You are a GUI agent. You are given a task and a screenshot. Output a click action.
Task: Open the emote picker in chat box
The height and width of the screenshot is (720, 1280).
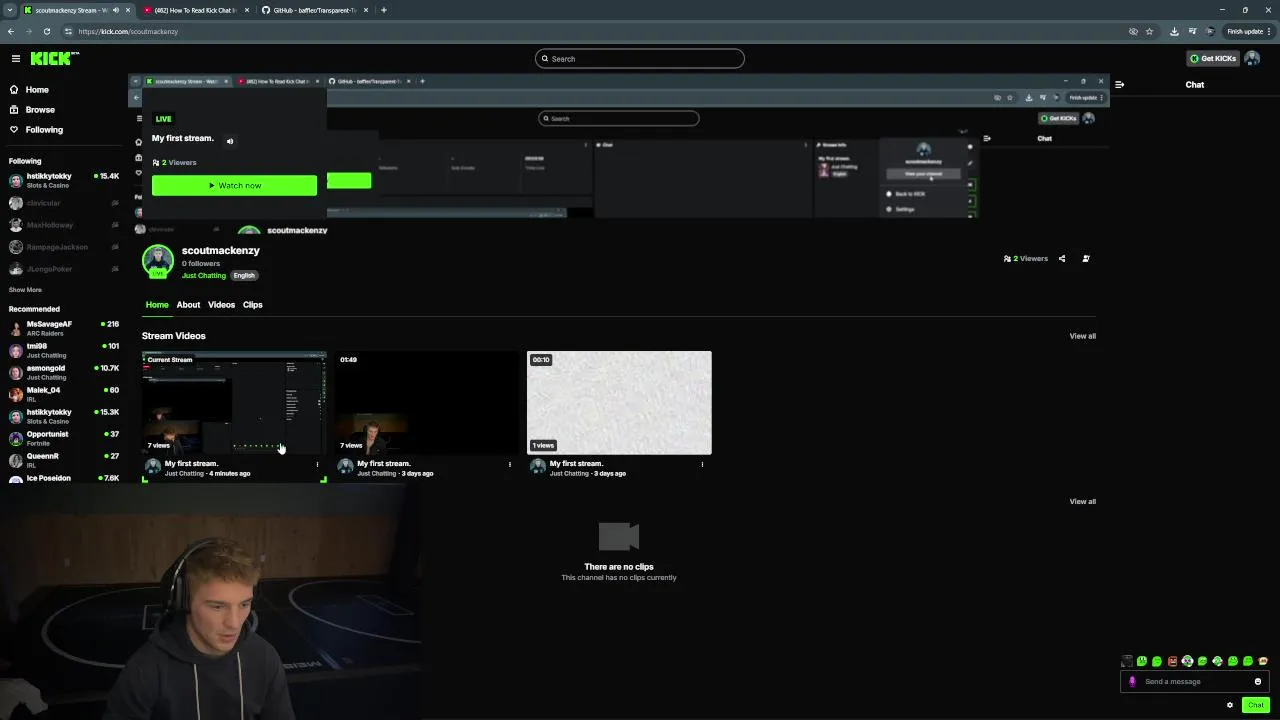1258,682
